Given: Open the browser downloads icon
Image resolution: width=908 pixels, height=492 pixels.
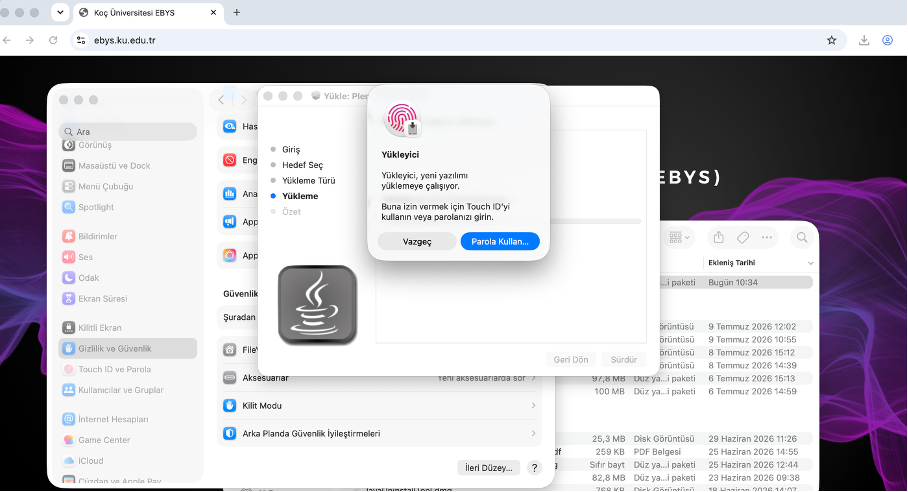Looking at the screenshot, I should coord(864,40).
